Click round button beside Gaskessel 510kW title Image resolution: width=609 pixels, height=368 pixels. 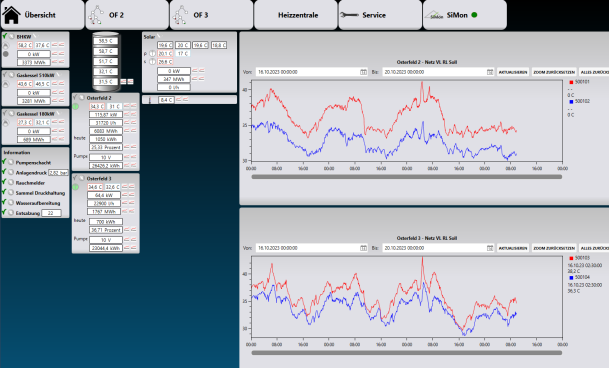(x=12, y=75)
